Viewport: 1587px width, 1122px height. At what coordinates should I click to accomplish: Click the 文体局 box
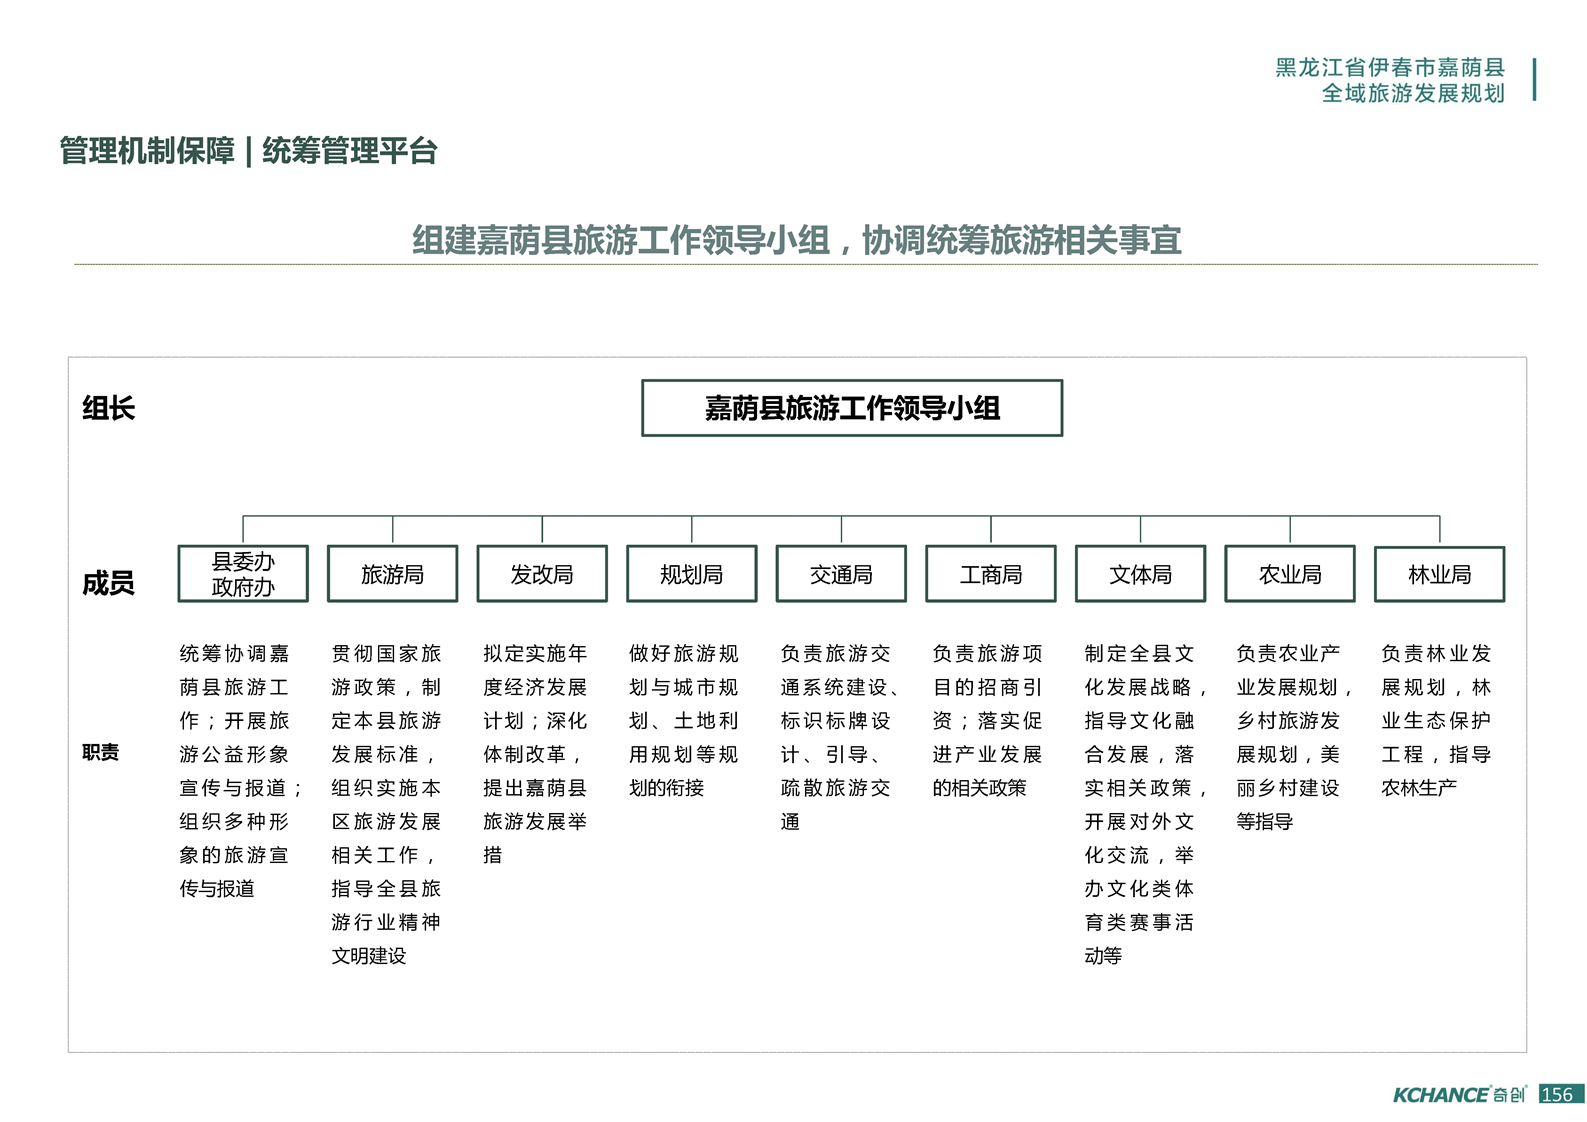point(1140,574)
